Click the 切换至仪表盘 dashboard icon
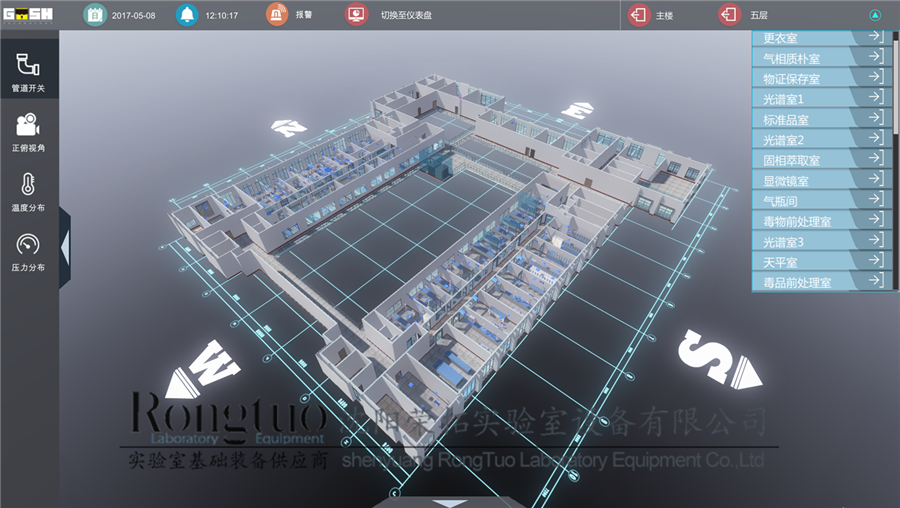This screenshot has width=900, height=508. click(356, 15)
